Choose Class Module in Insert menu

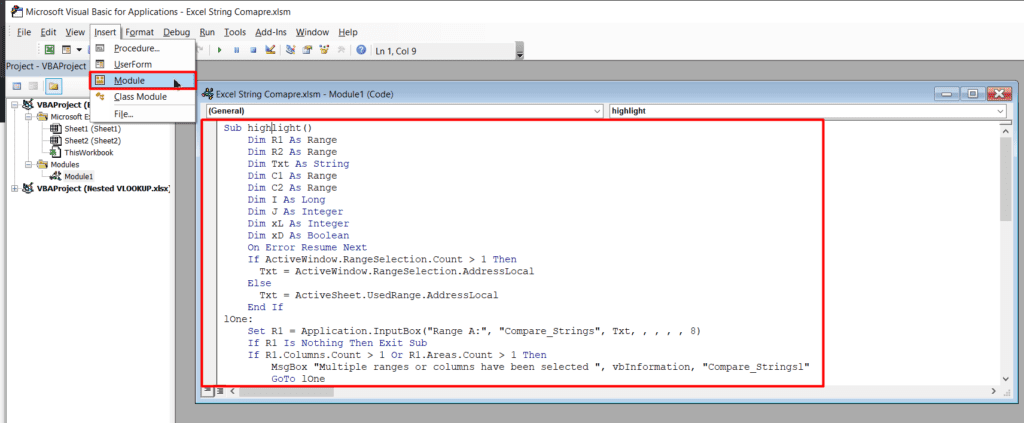click(x=139, y=97)
